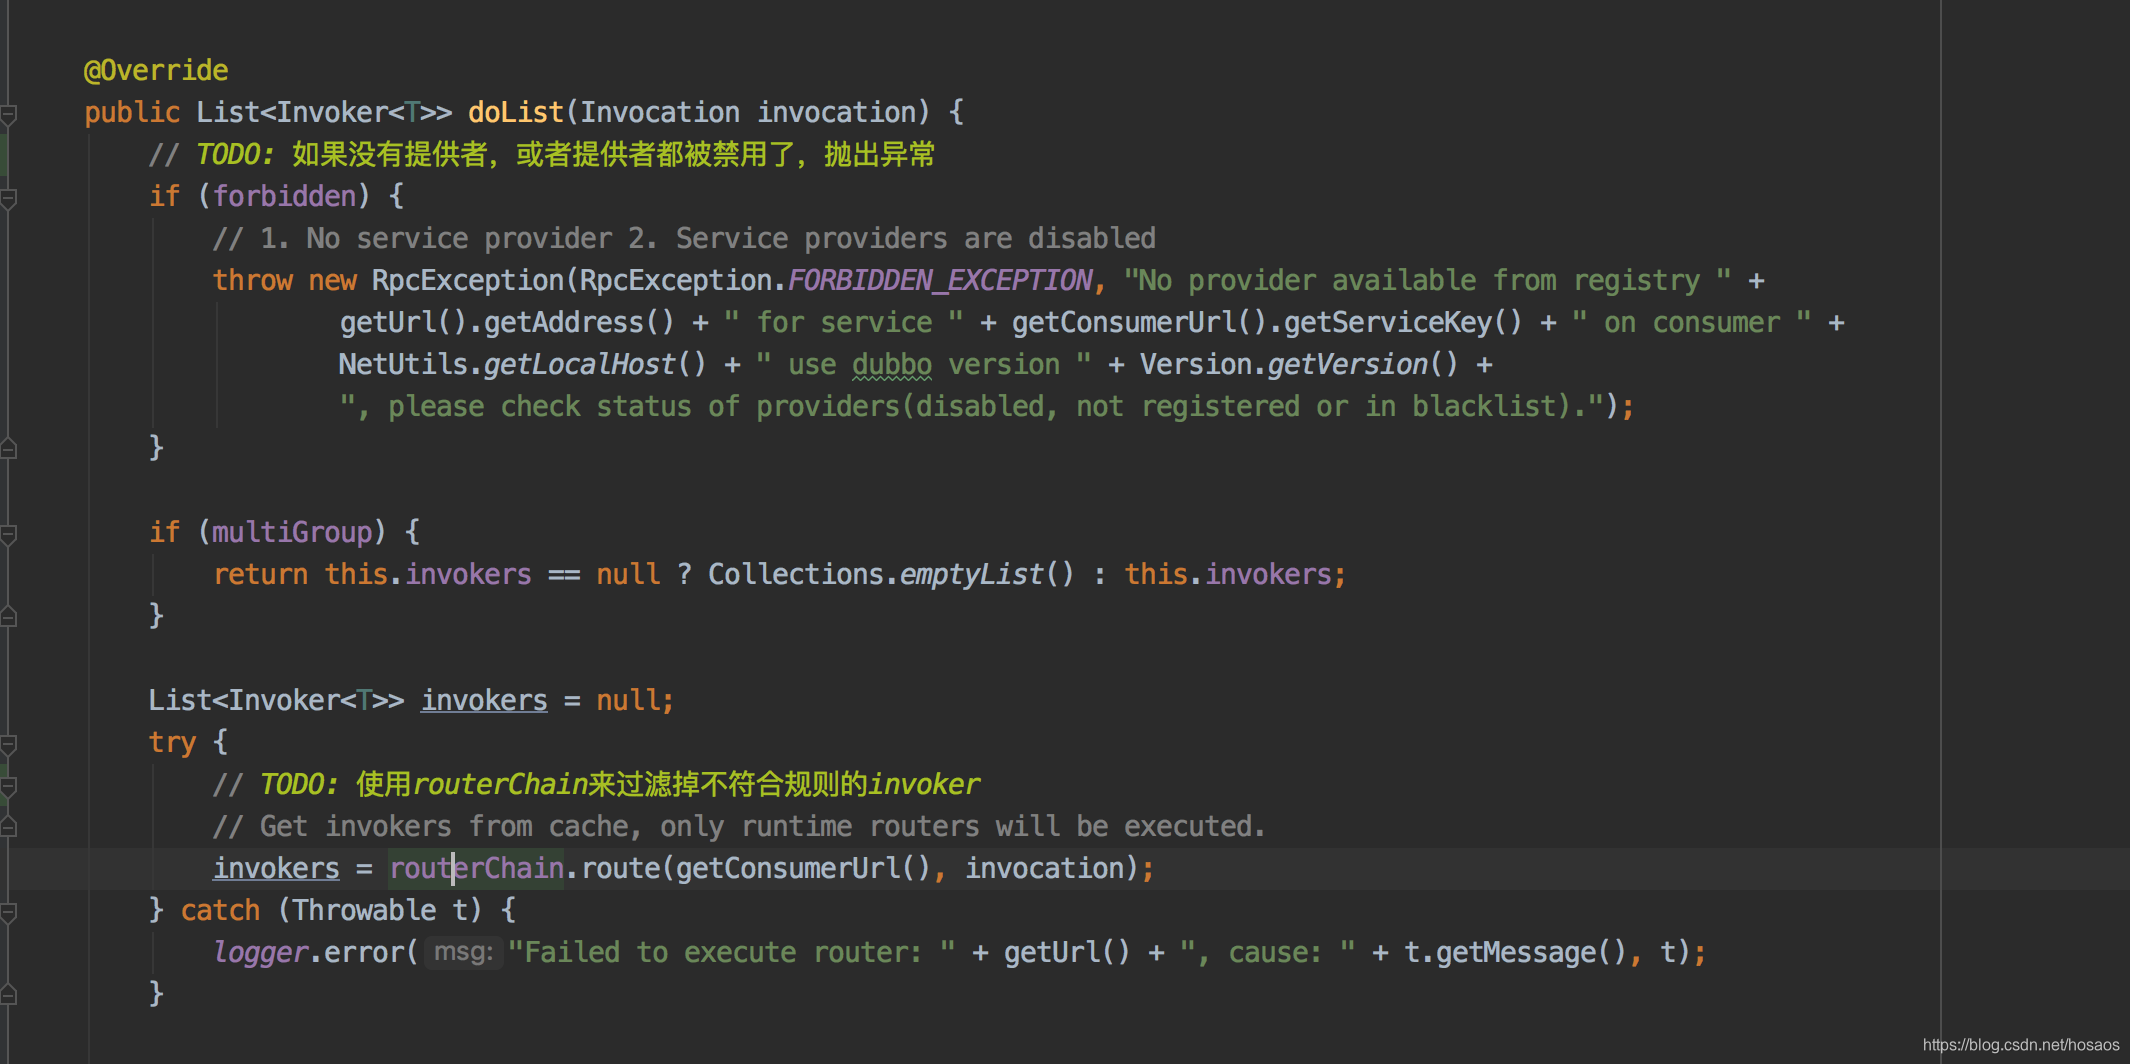The width and height of the screenshot is (2130, 1064).
Task: Click the catch keyword
Action: tap(220, 910)
